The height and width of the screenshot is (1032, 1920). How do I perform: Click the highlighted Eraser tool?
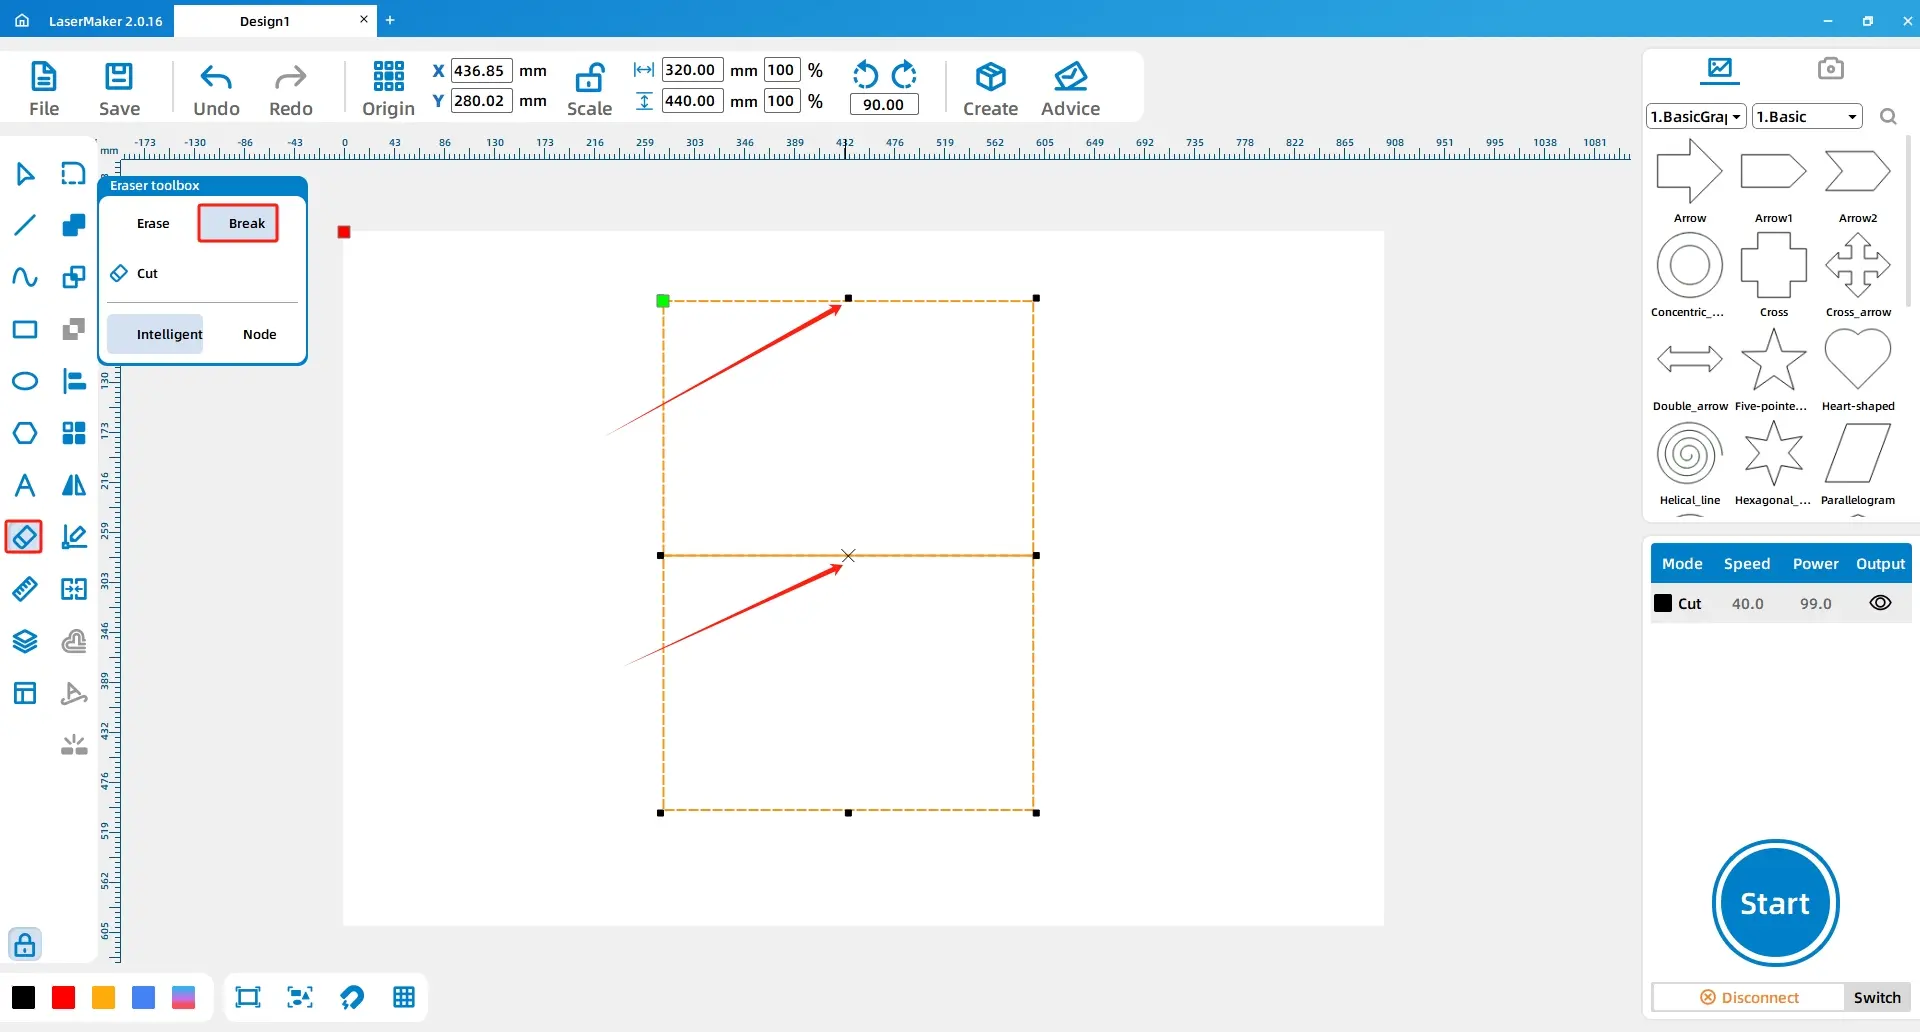24,537
